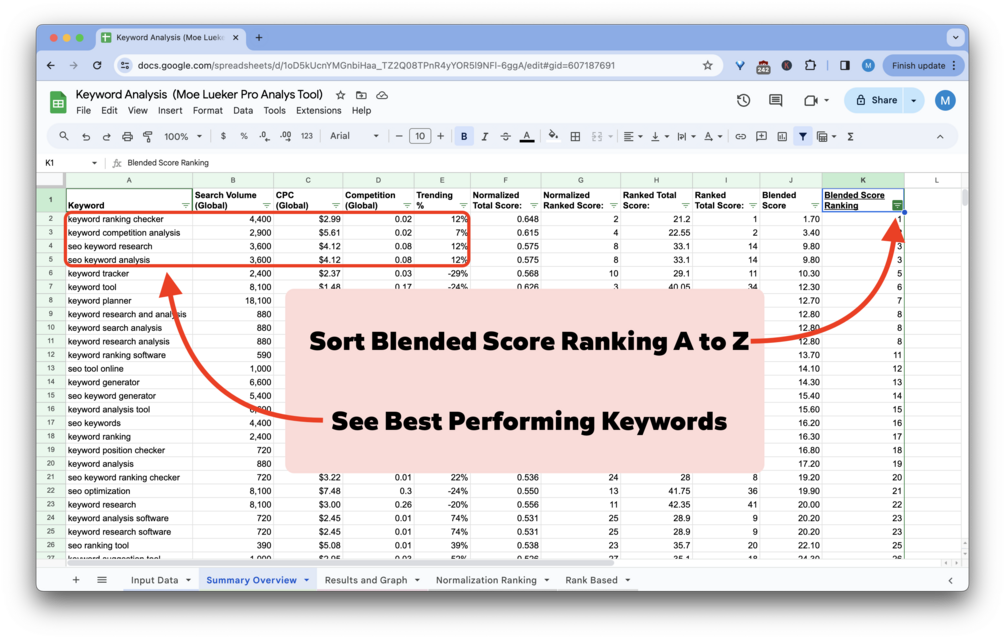Open text wrapping dropdown
Viewport: 1005px width, 639px height.
(686, 137)
